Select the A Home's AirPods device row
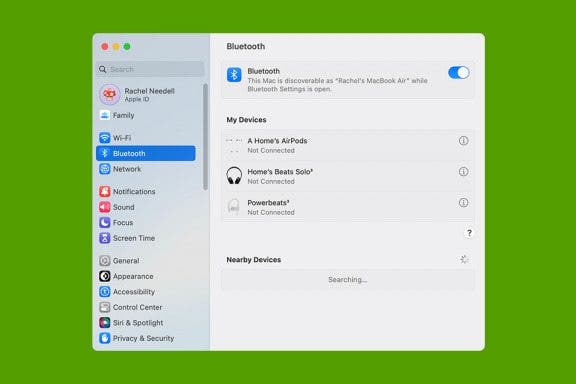This screenshot has height=384, width=576. (x=348, y=146)
